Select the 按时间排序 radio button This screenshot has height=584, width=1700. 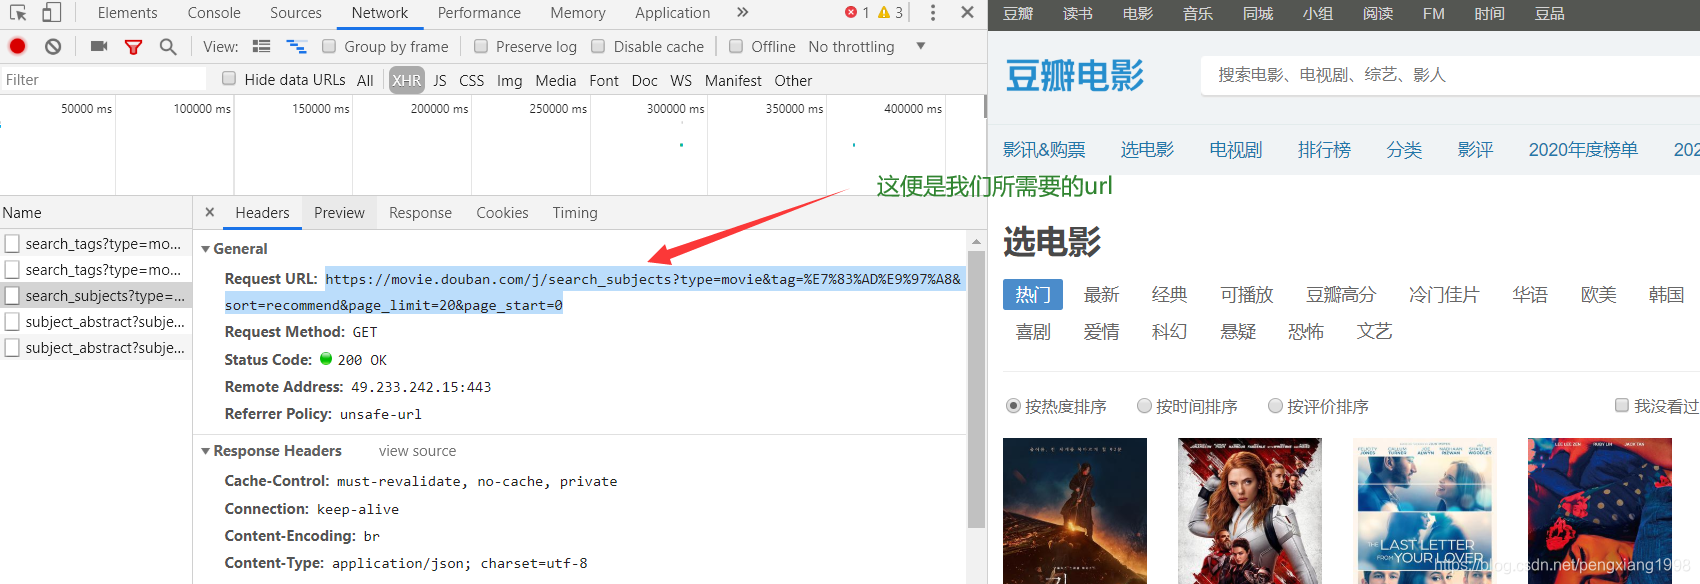tap(1144, 406)
